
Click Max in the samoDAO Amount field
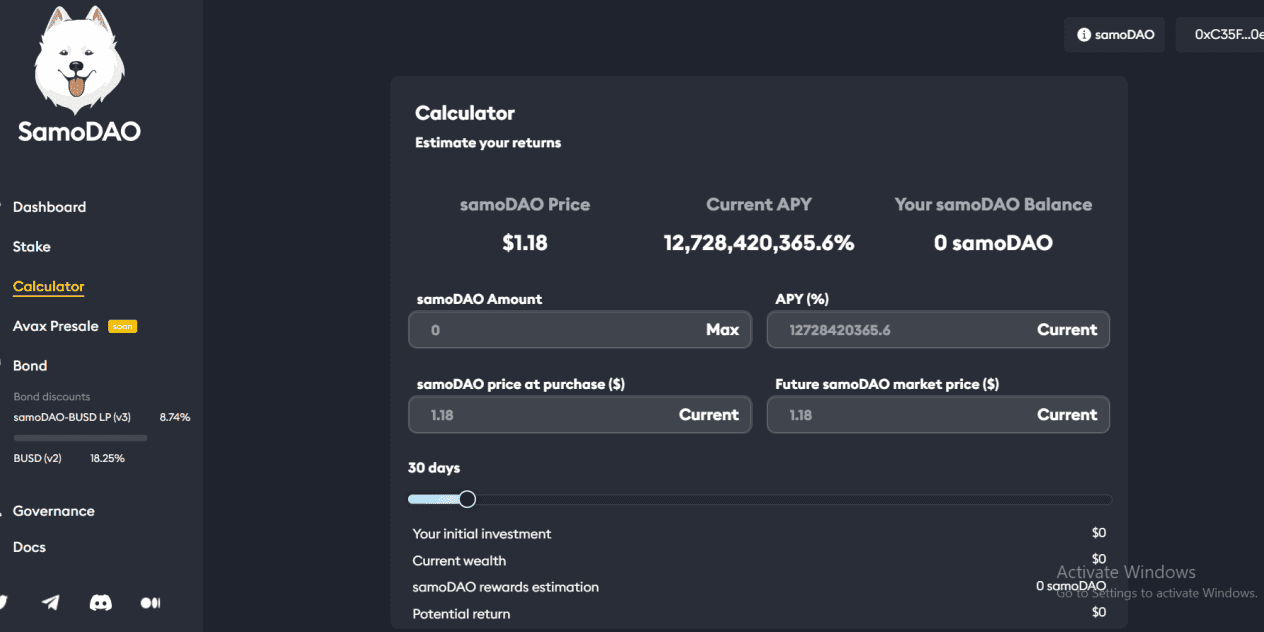723,330
